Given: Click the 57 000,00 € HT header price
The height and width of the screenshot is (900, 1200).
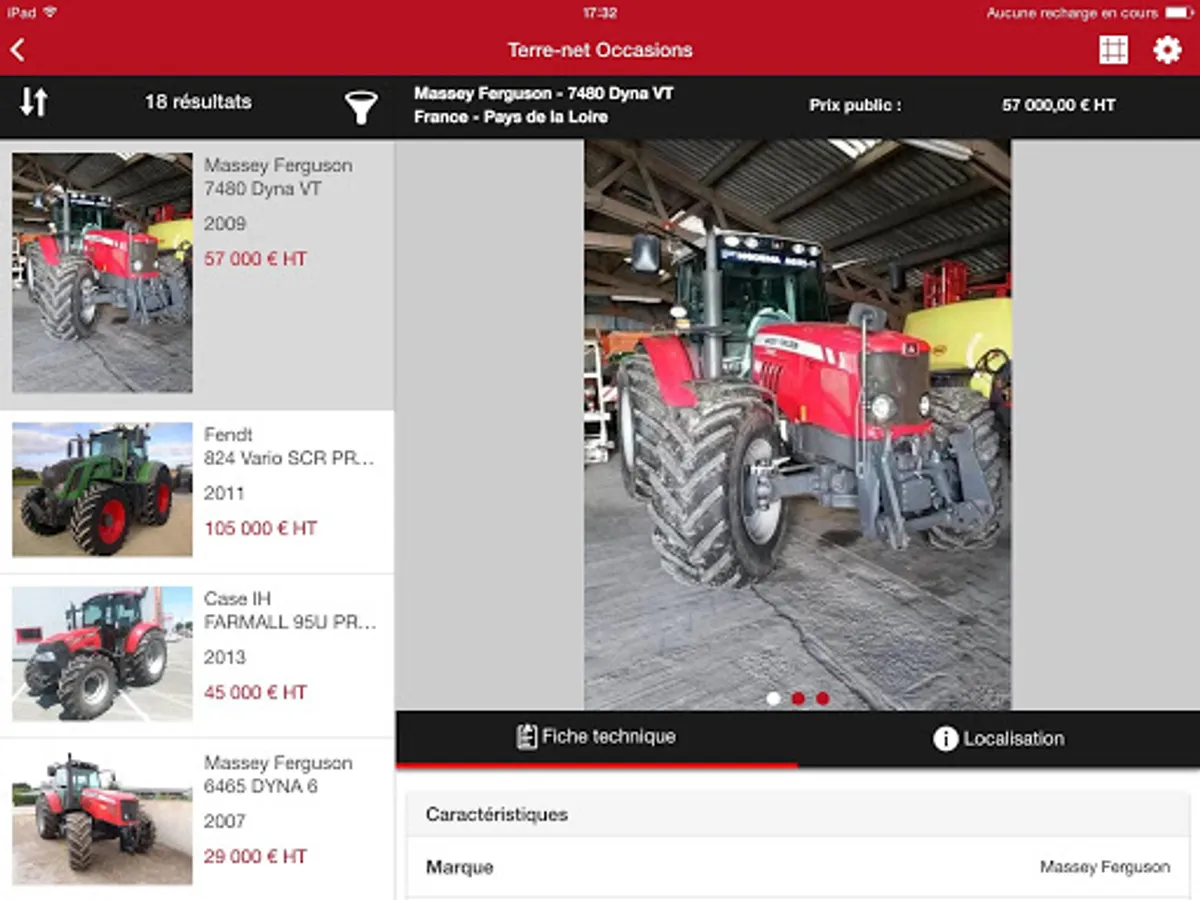Looking at the screenshot, I should (x=1058, y=105).
